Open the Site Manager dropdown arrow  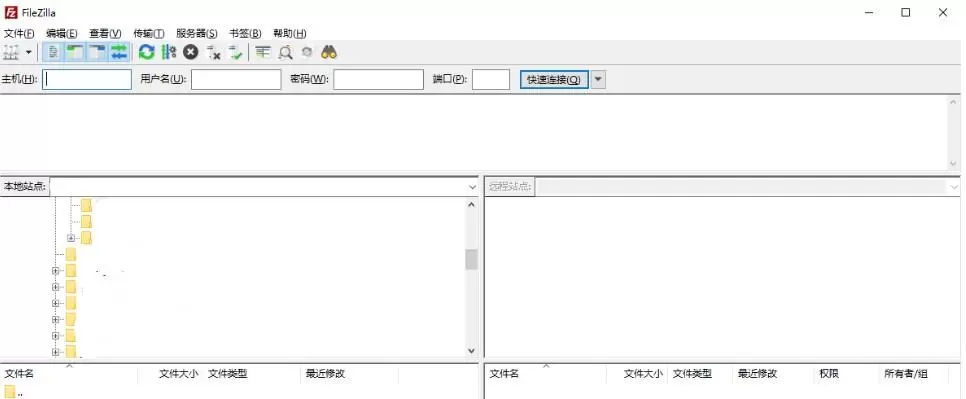tap(28, 52)
